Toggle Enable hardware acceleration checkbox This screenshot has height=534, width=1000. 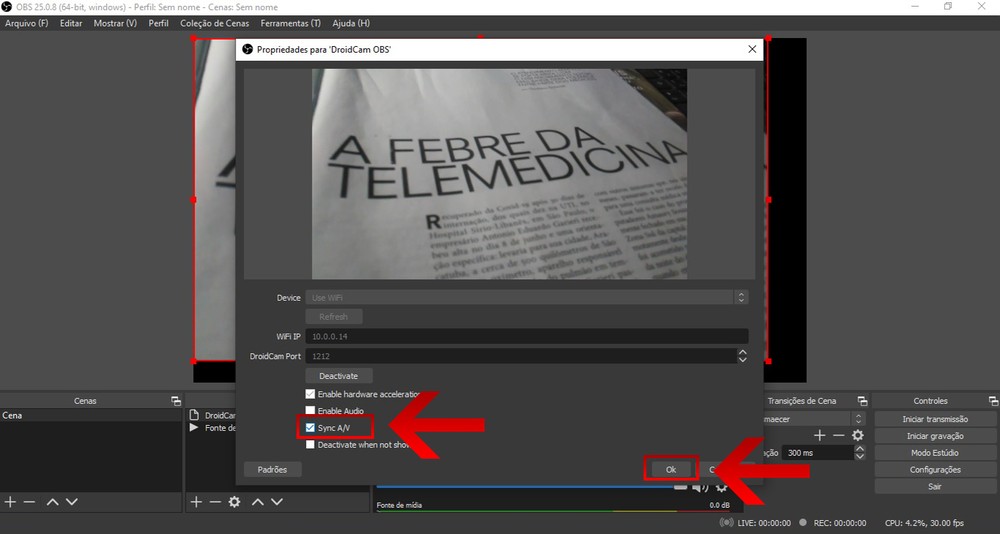coord(310,394)
